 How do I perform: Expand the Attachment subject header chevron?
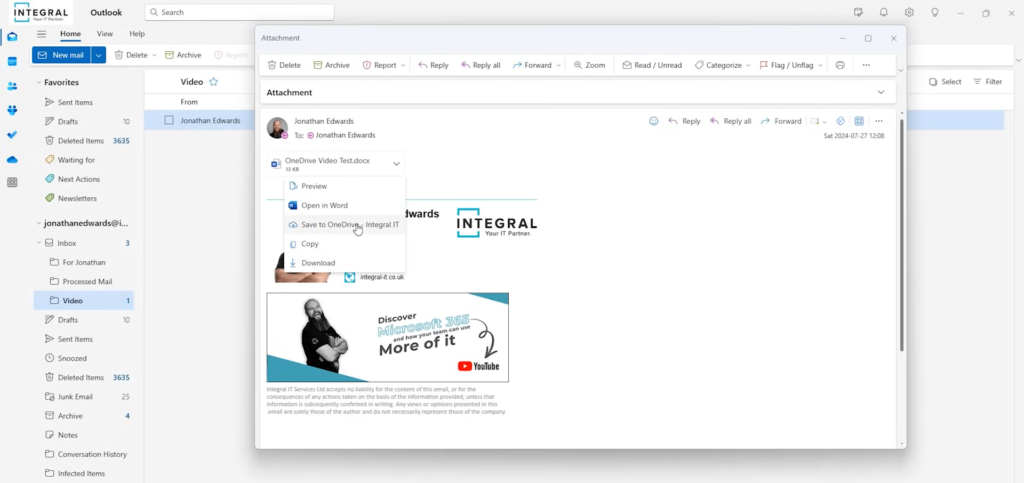pyautogui.click(x=881, y=92)
